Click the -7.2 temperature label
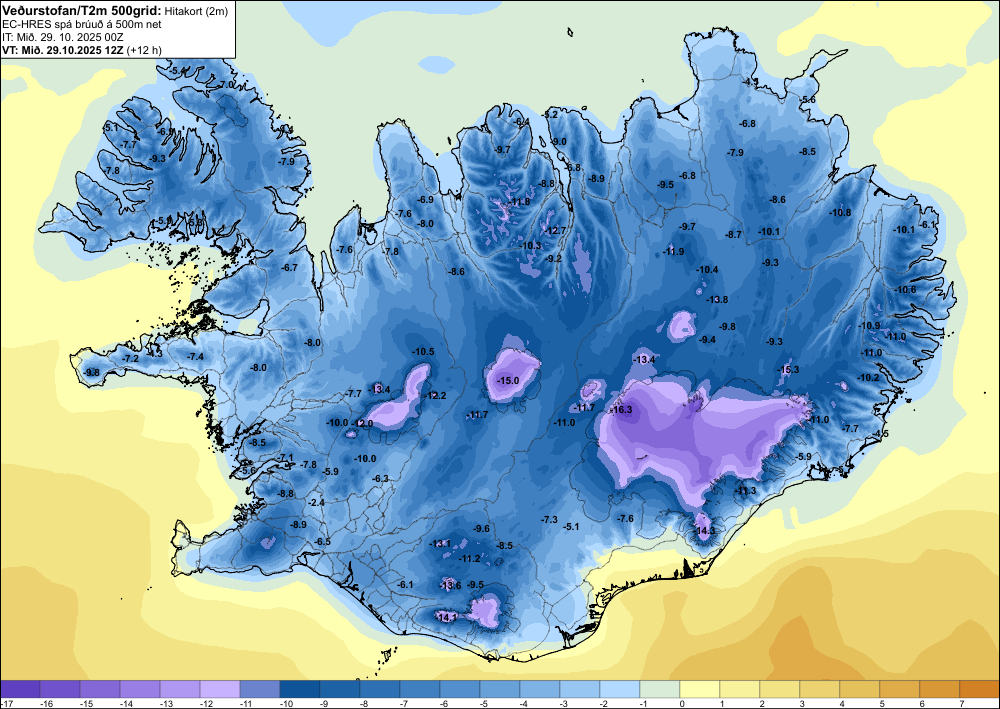This screenshot has width=1000, height=709. (x=131, y=359)
